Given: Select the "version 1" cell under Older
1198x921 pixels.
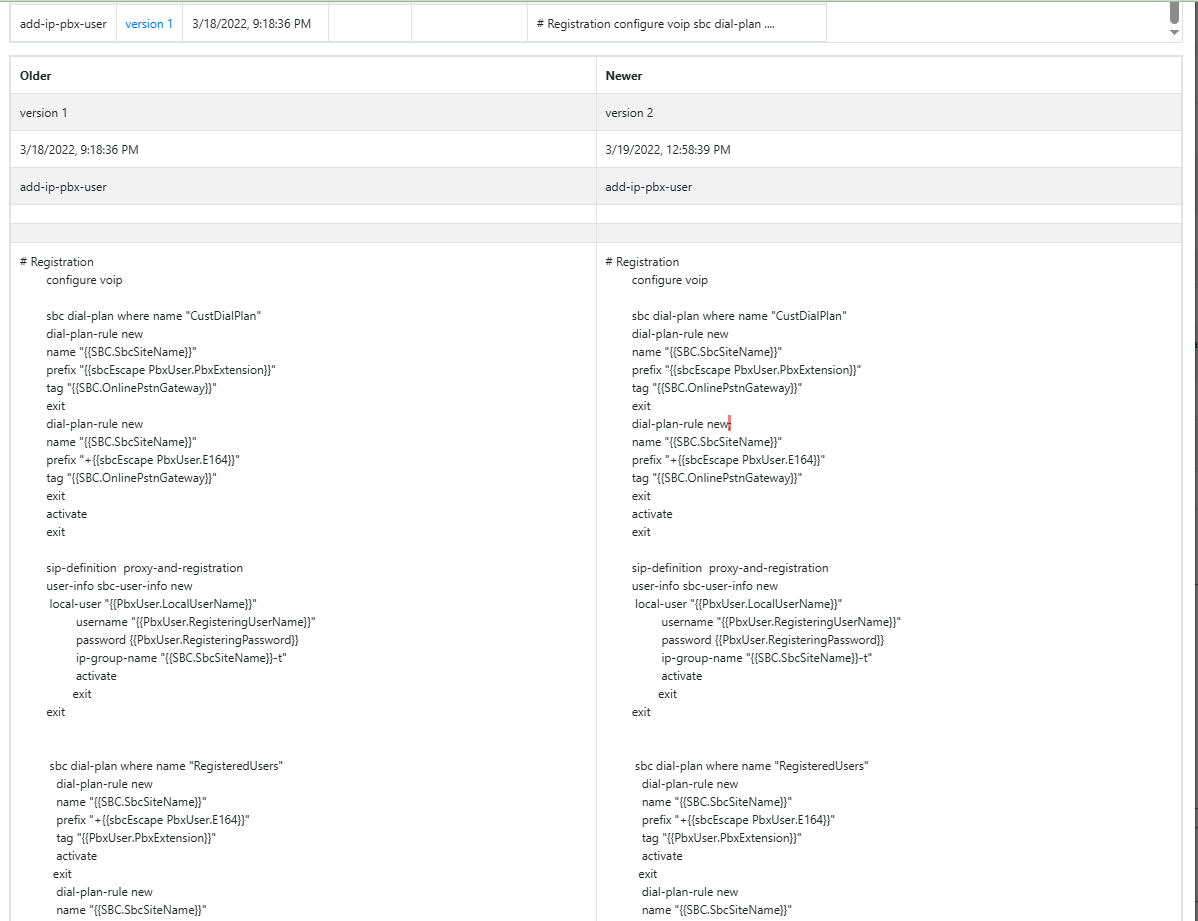Looking at the screenshot, I should point(44,113).
